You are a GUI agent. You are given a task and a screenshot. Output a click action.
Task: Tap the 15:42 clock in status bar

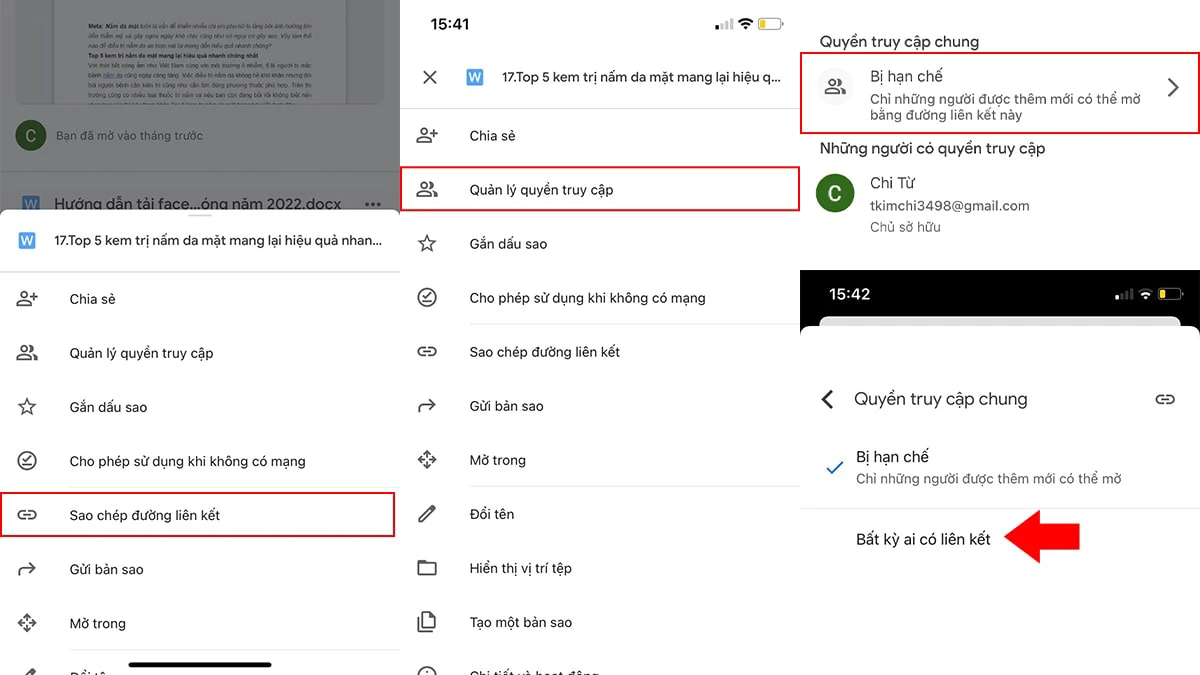(850, 294)
